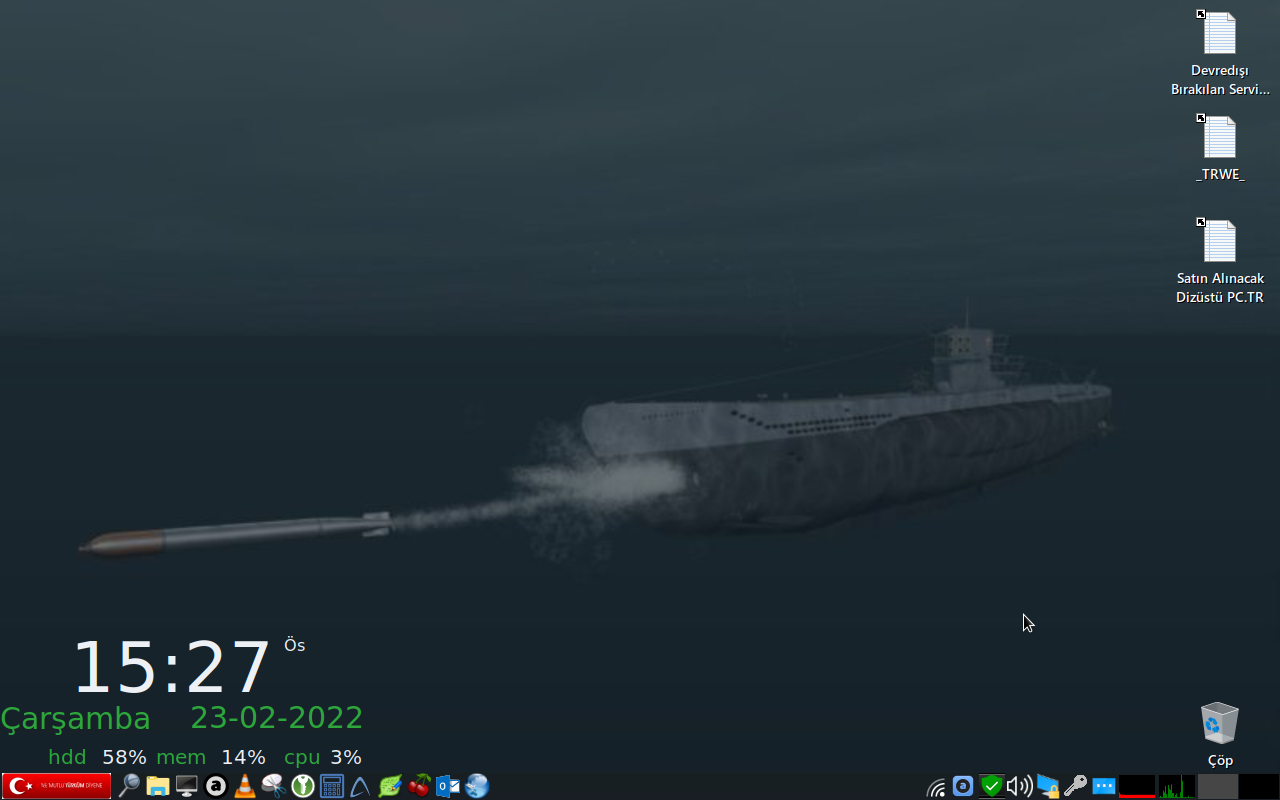Click the hdd '58%' usage value
1280x800 pixels.
point(124,757)
